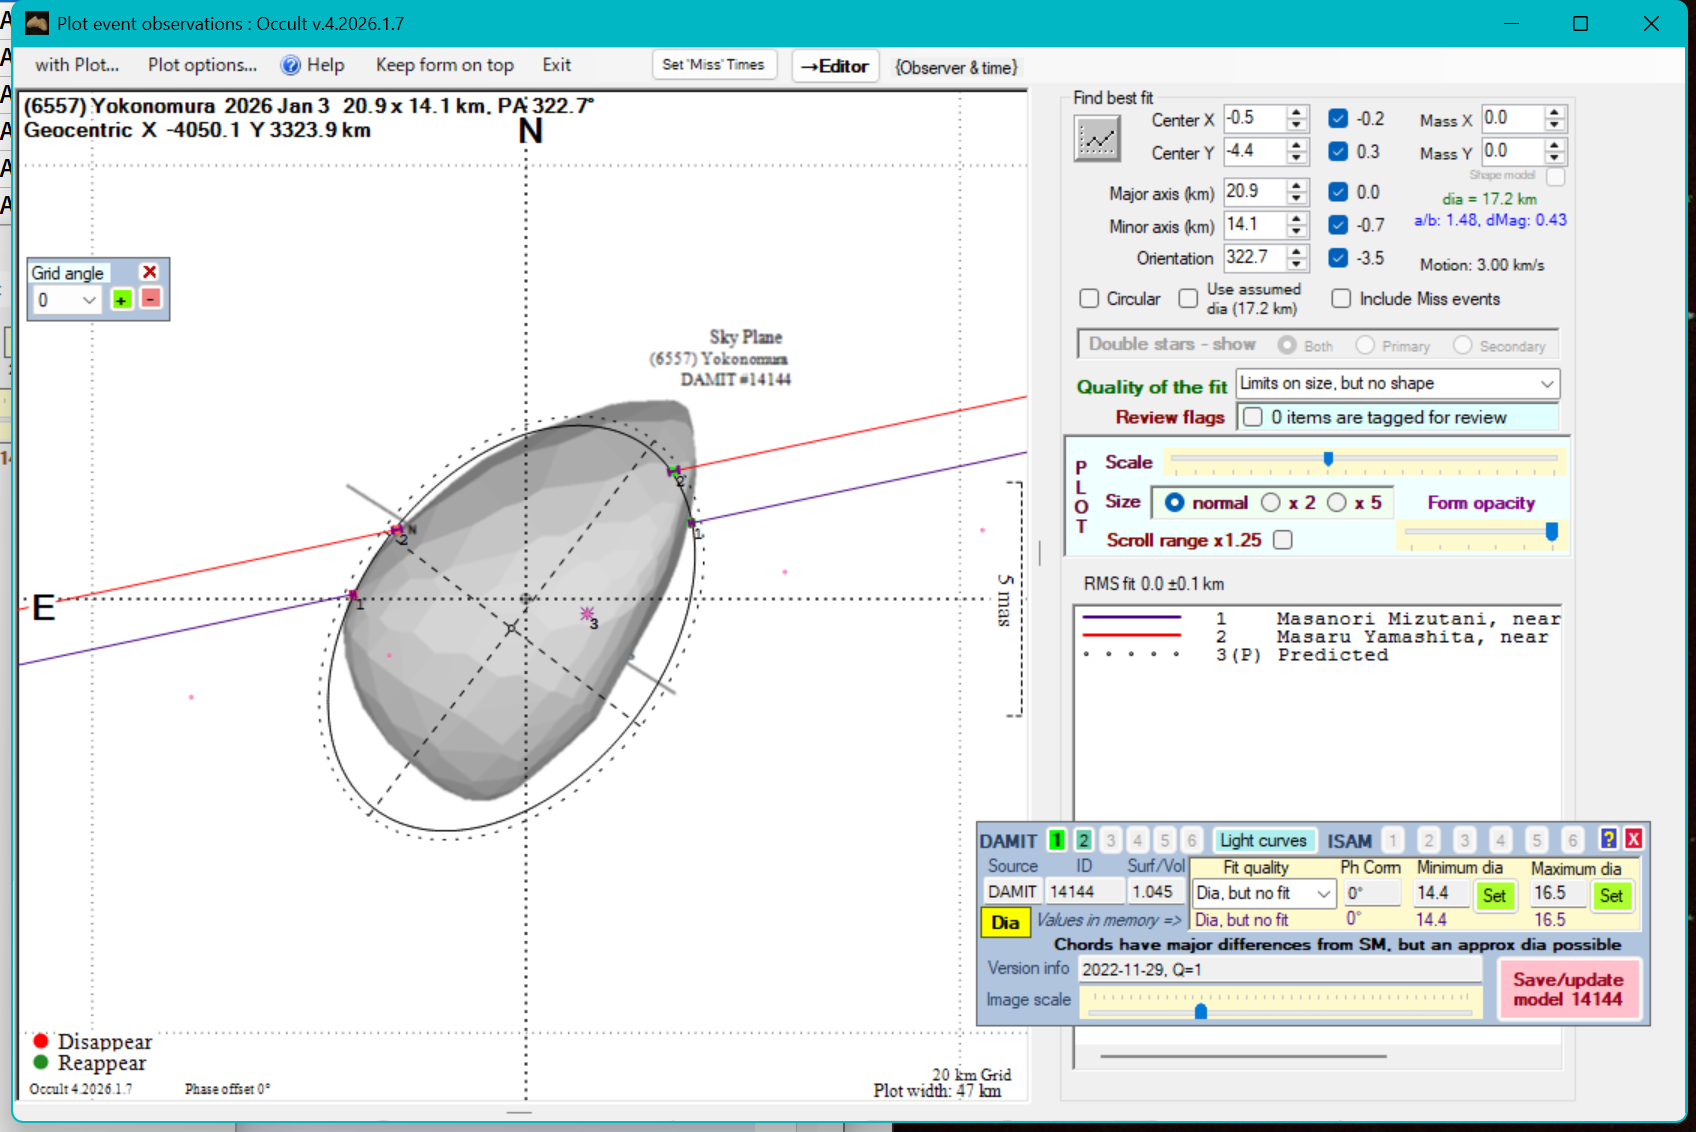Screen dimensions: 1696x1132
Task: Click the yellow Dia button
Action: 1005,922
